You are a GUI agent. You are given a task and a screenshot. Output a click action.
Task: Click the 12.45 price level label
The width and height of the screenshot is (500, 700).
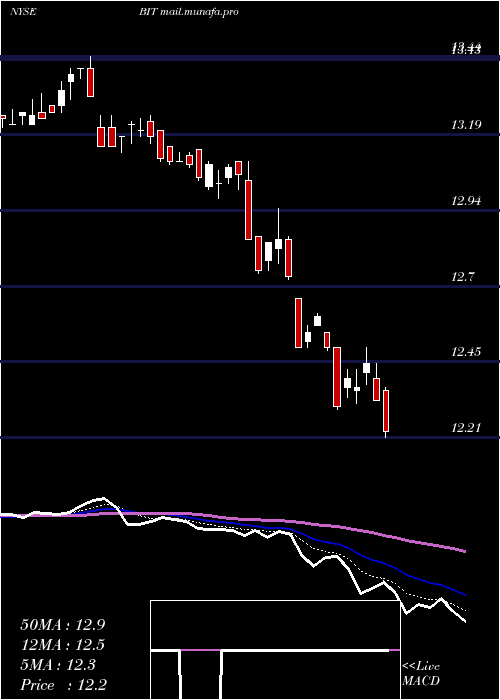[x=466, y=352]
